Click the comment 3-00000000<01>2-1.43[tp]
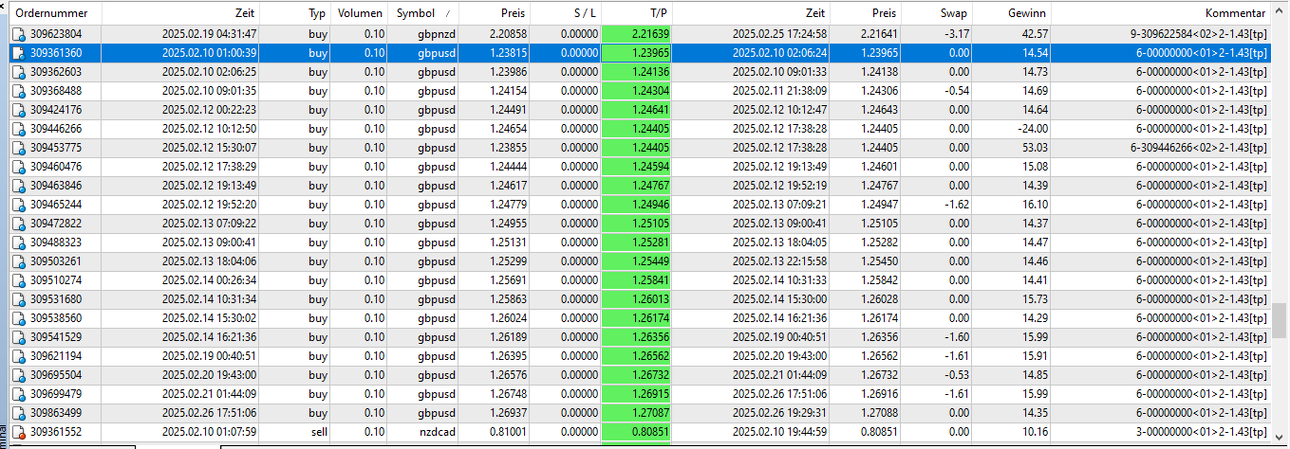Screen dimensions: 1290x449 coord(1203,433)
